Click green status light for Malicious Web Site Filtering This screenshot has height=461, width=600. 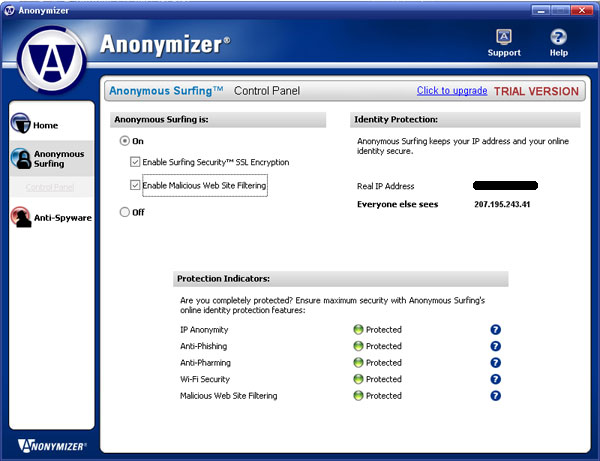(x=358, y=395)
